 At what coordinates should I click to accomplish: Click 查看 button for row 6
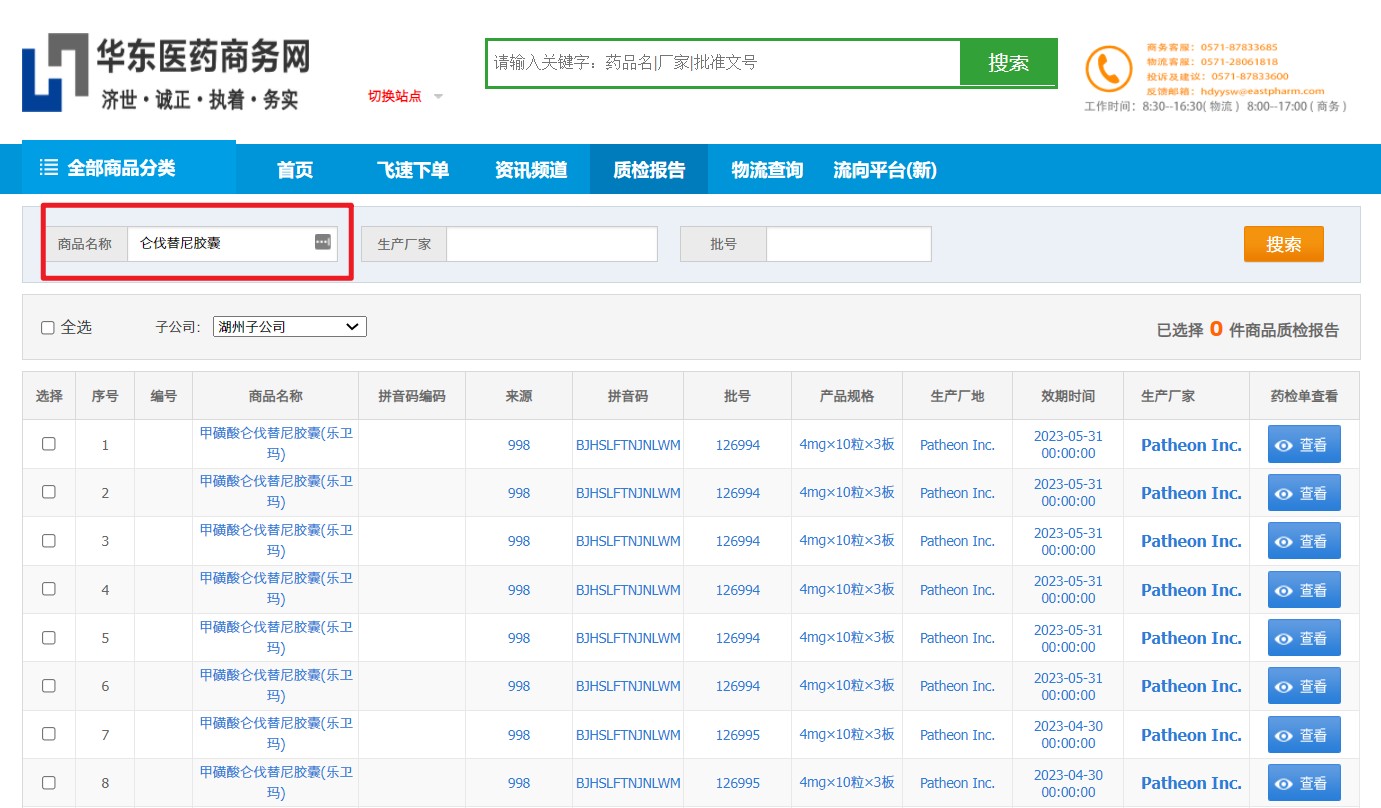[x=1304, y=686]
